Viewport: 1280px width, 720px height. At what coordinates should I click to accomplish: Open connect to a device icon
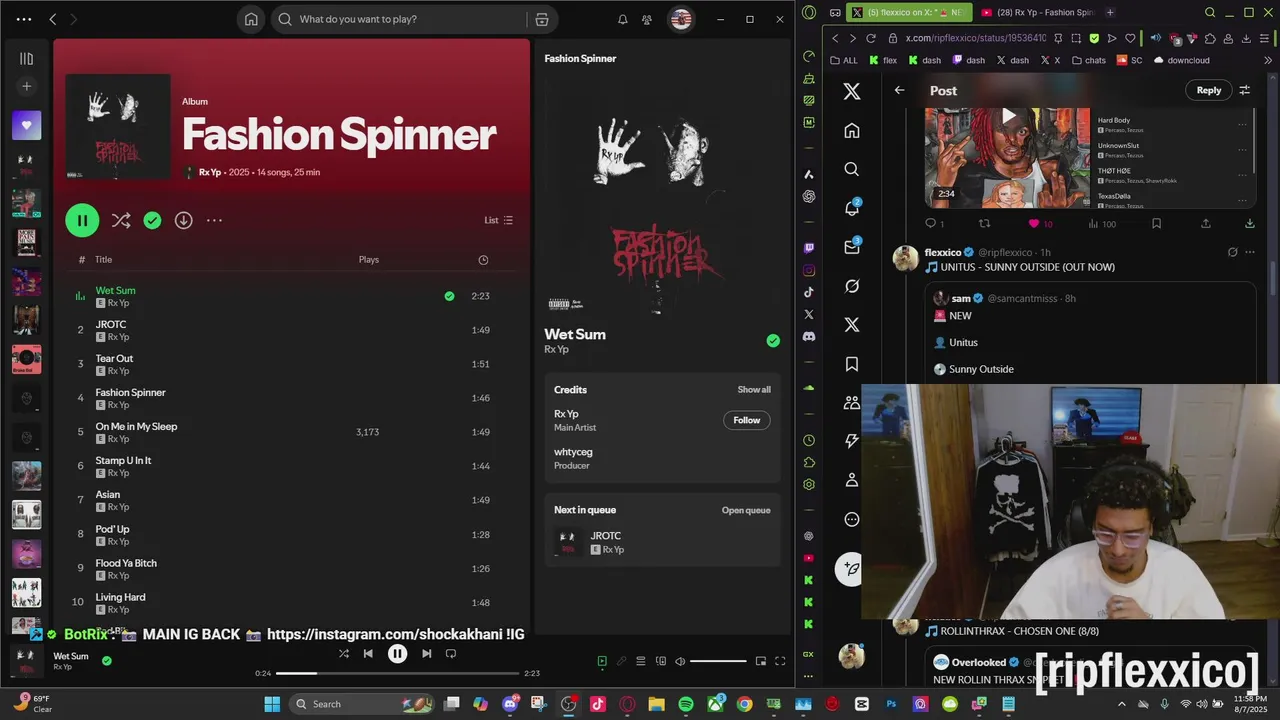click(x=660, y=661)
